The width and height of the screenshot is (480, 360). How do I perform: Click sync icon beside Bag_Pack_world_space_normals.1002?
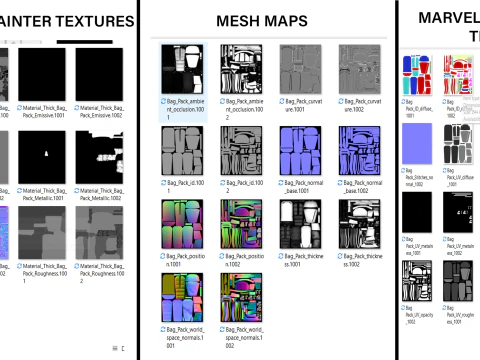[222, 329]
